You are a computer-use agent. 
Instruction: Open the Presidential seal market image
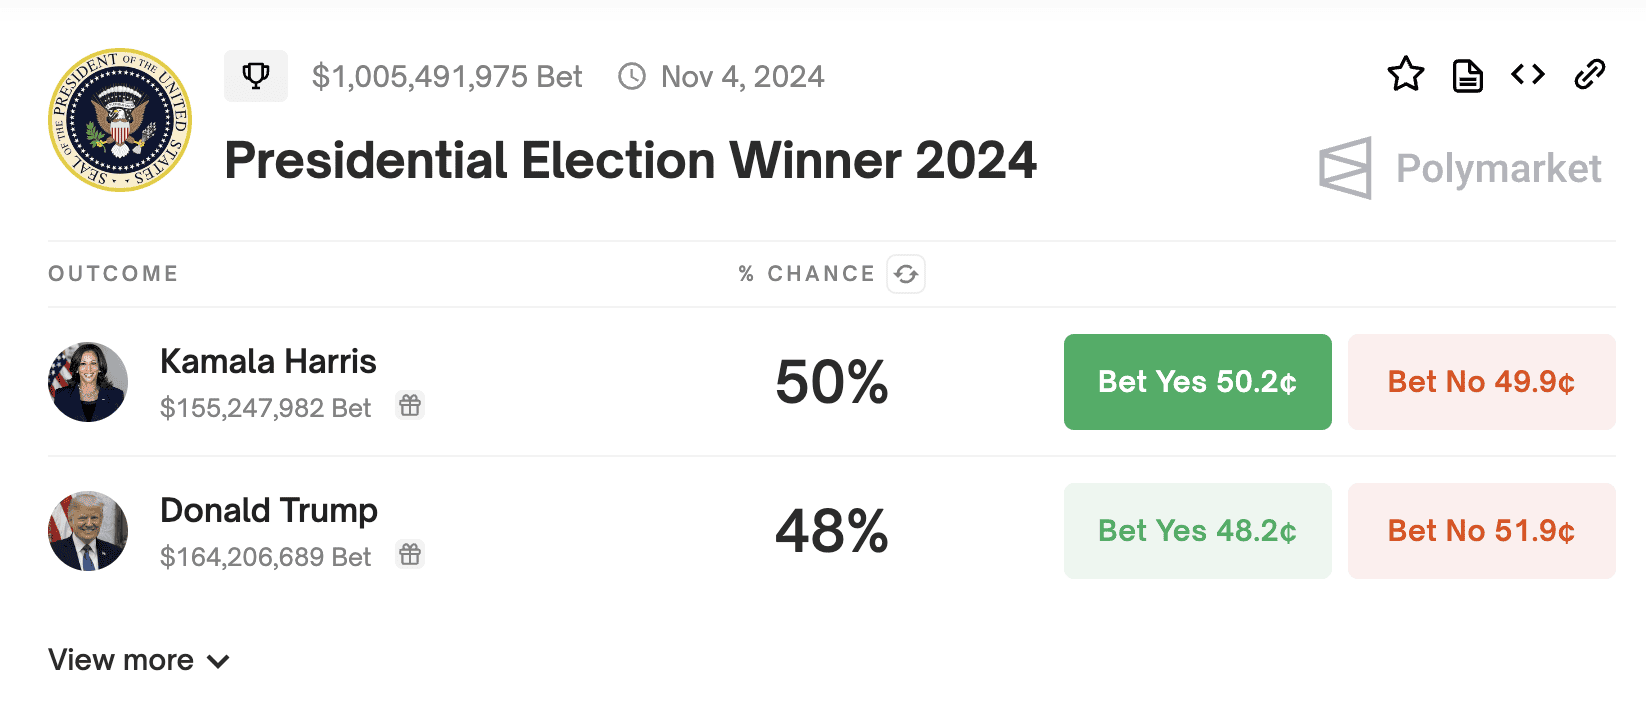coord(120,120)
